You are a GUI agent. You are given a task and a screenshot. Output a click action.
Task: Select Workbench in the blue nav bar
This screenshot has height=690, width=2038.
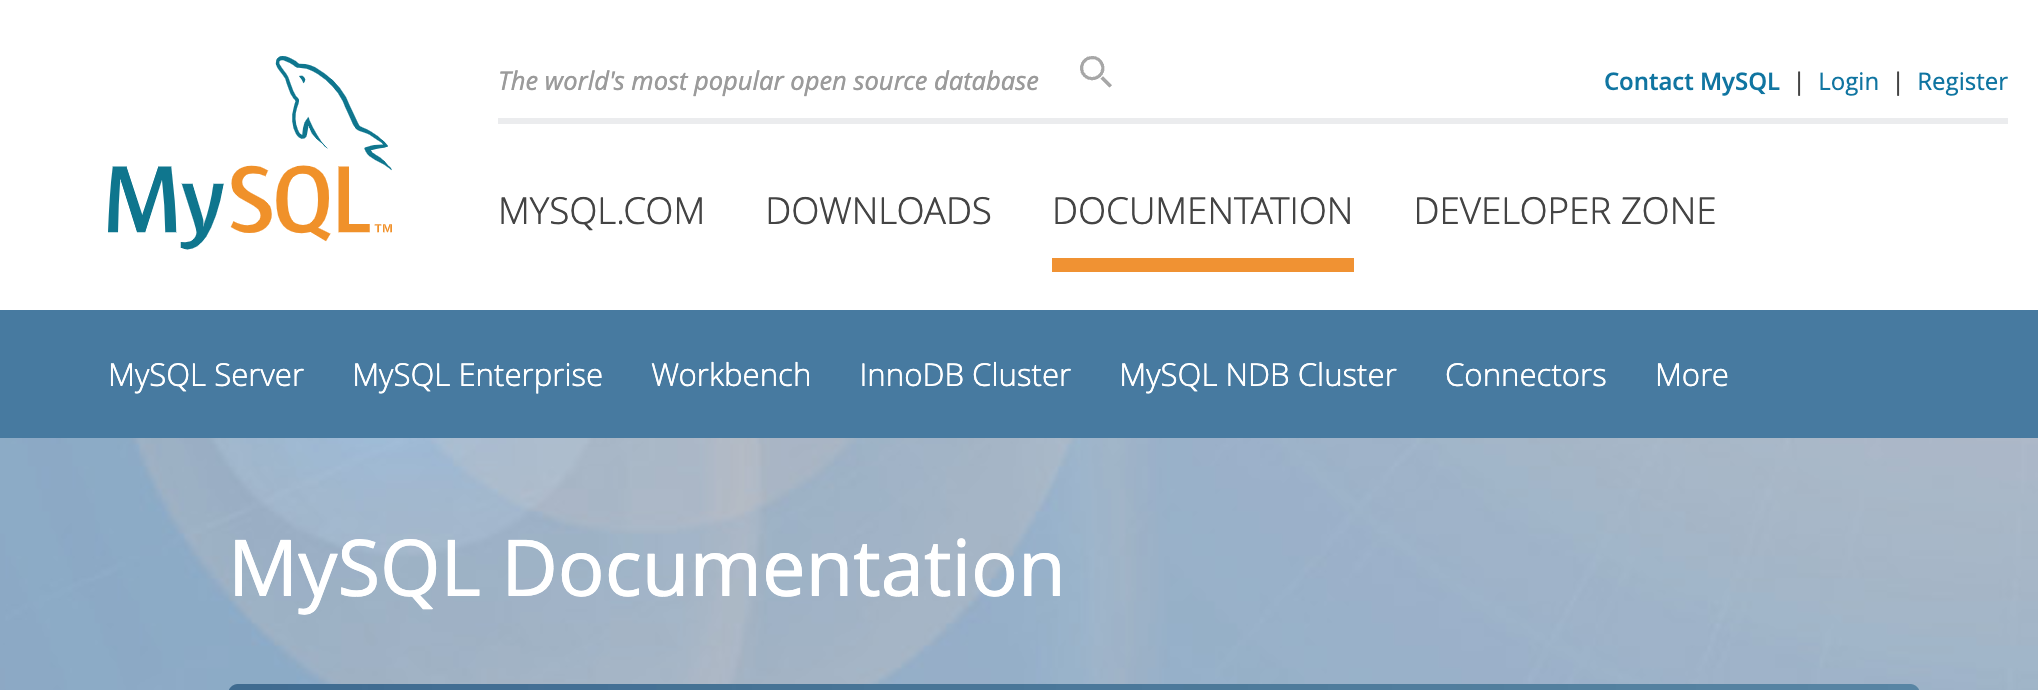pos(731,375)
